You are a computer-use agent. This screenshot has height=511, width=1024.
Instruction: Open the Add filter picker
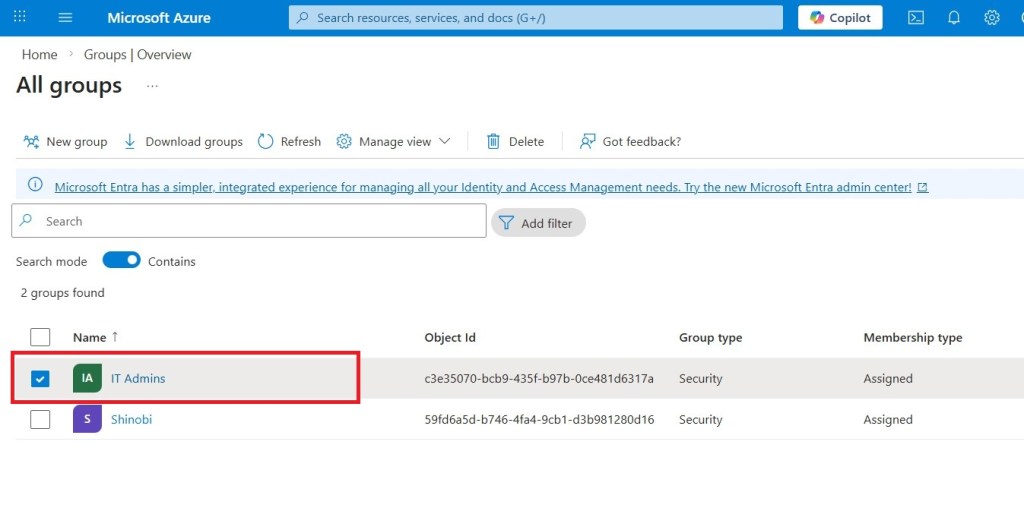pyautogui.click(x=538, y=223)
